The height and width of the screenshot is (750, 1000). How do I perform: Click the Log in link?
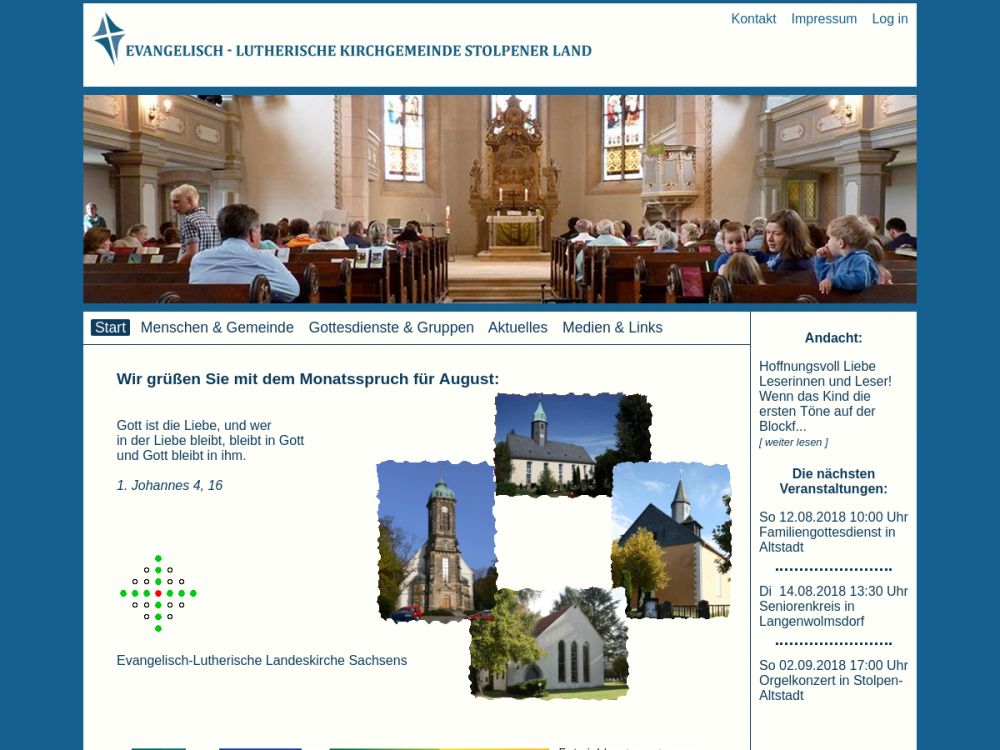point(889,19)
